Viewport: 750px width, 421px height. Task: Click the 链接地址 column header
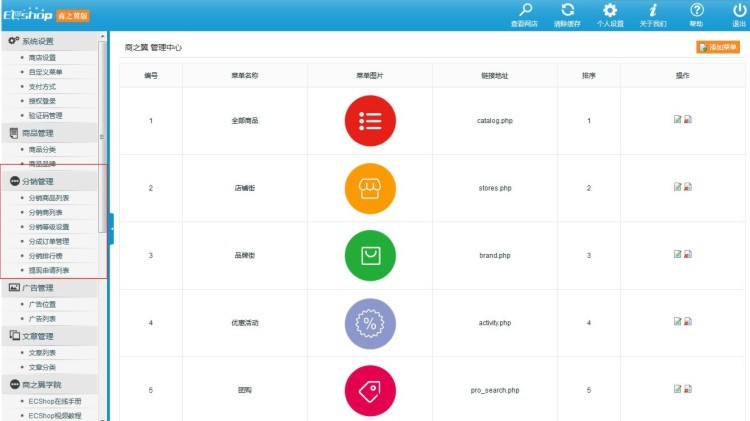[x=495, y=75]
